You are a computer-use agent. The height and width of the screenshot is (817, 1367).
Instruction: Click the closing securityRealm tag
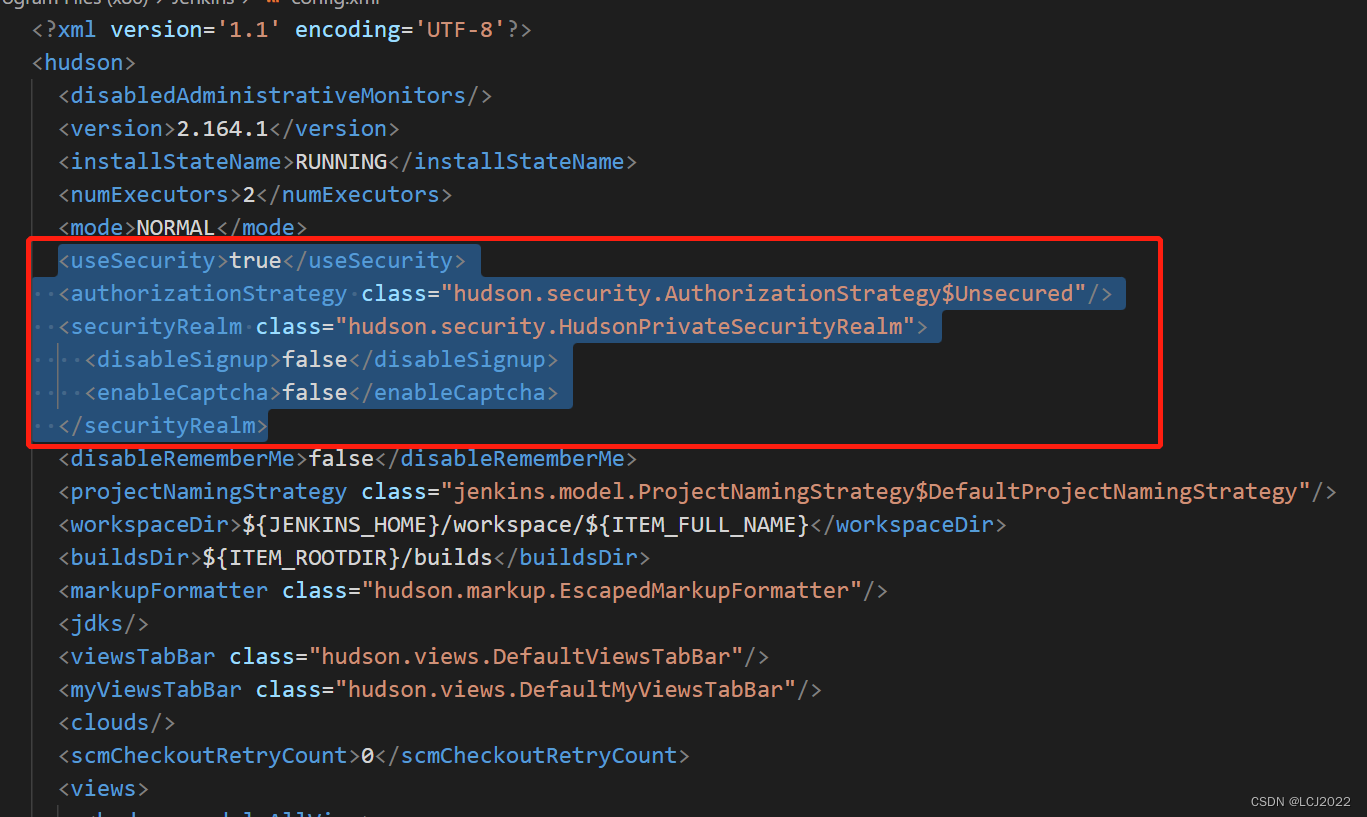coord(163,425)
